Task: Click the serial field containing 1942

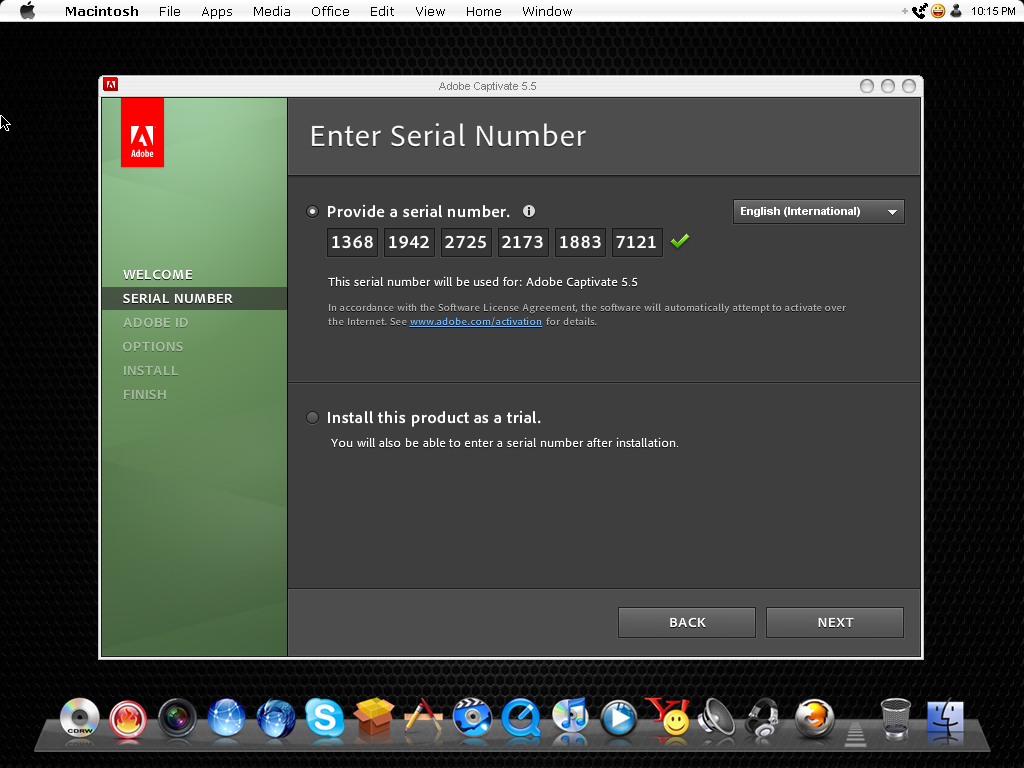Action: click(x=409, y=242)
